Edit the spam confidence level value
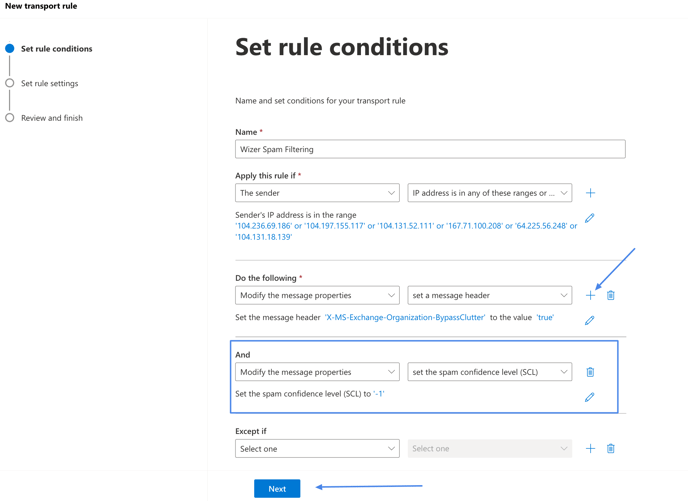 tap(589, 397)
